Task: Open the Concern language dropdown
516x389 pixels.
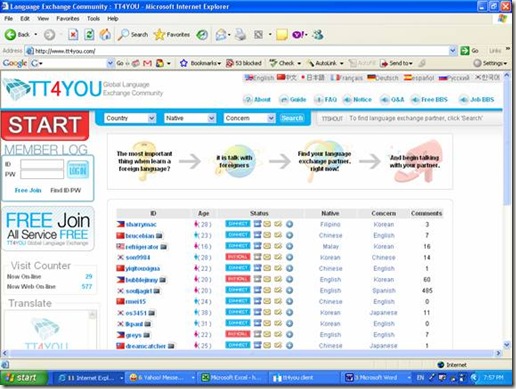Action: click(249, 118)
